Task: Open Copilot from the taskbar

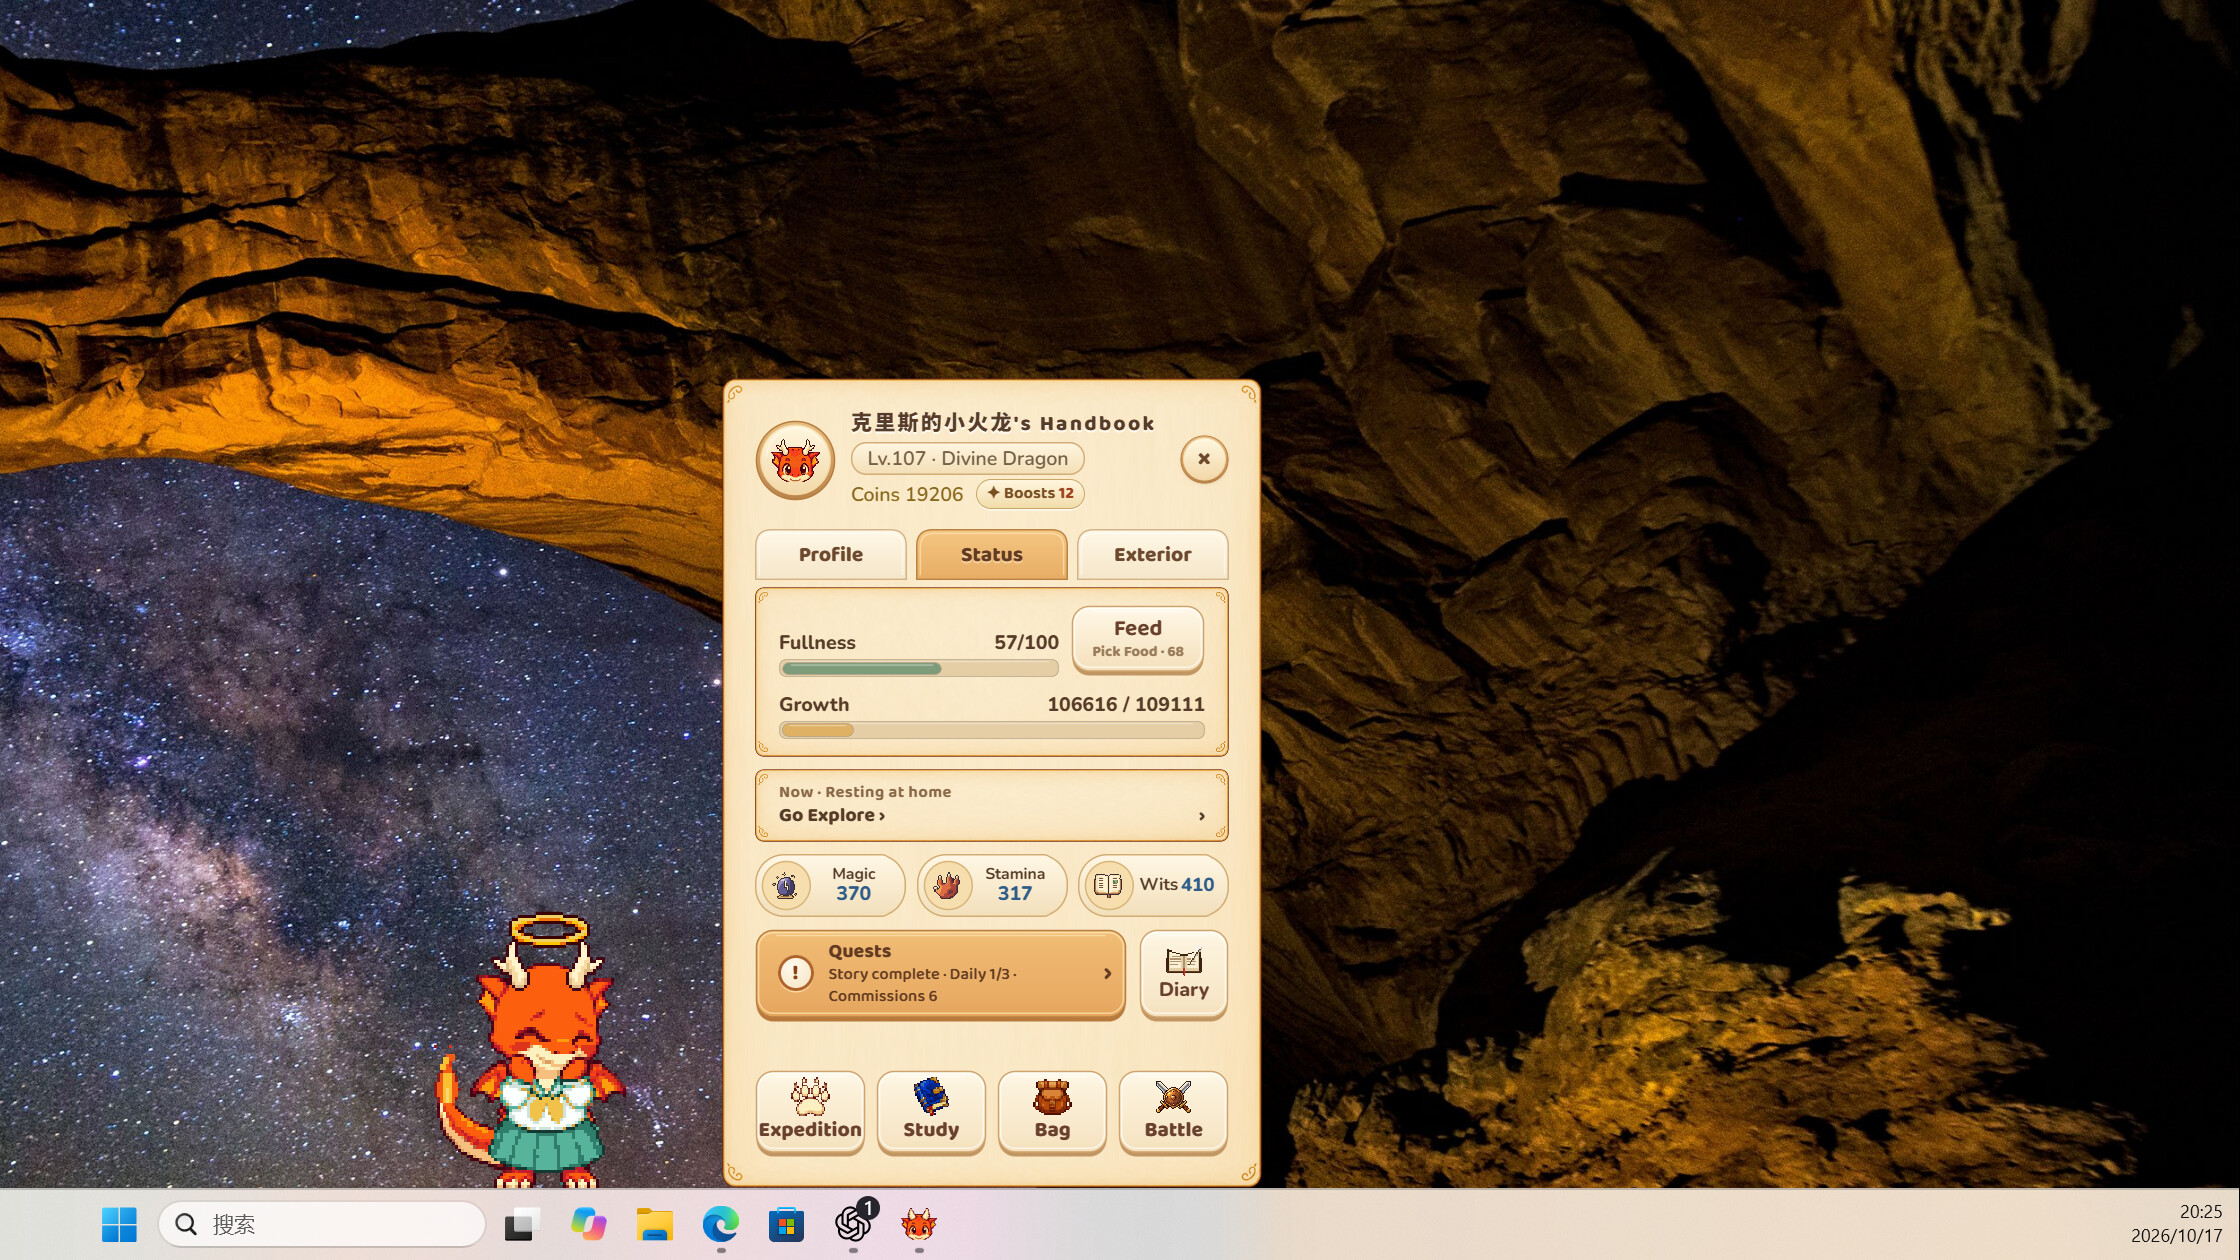Action: (588, 1224)
